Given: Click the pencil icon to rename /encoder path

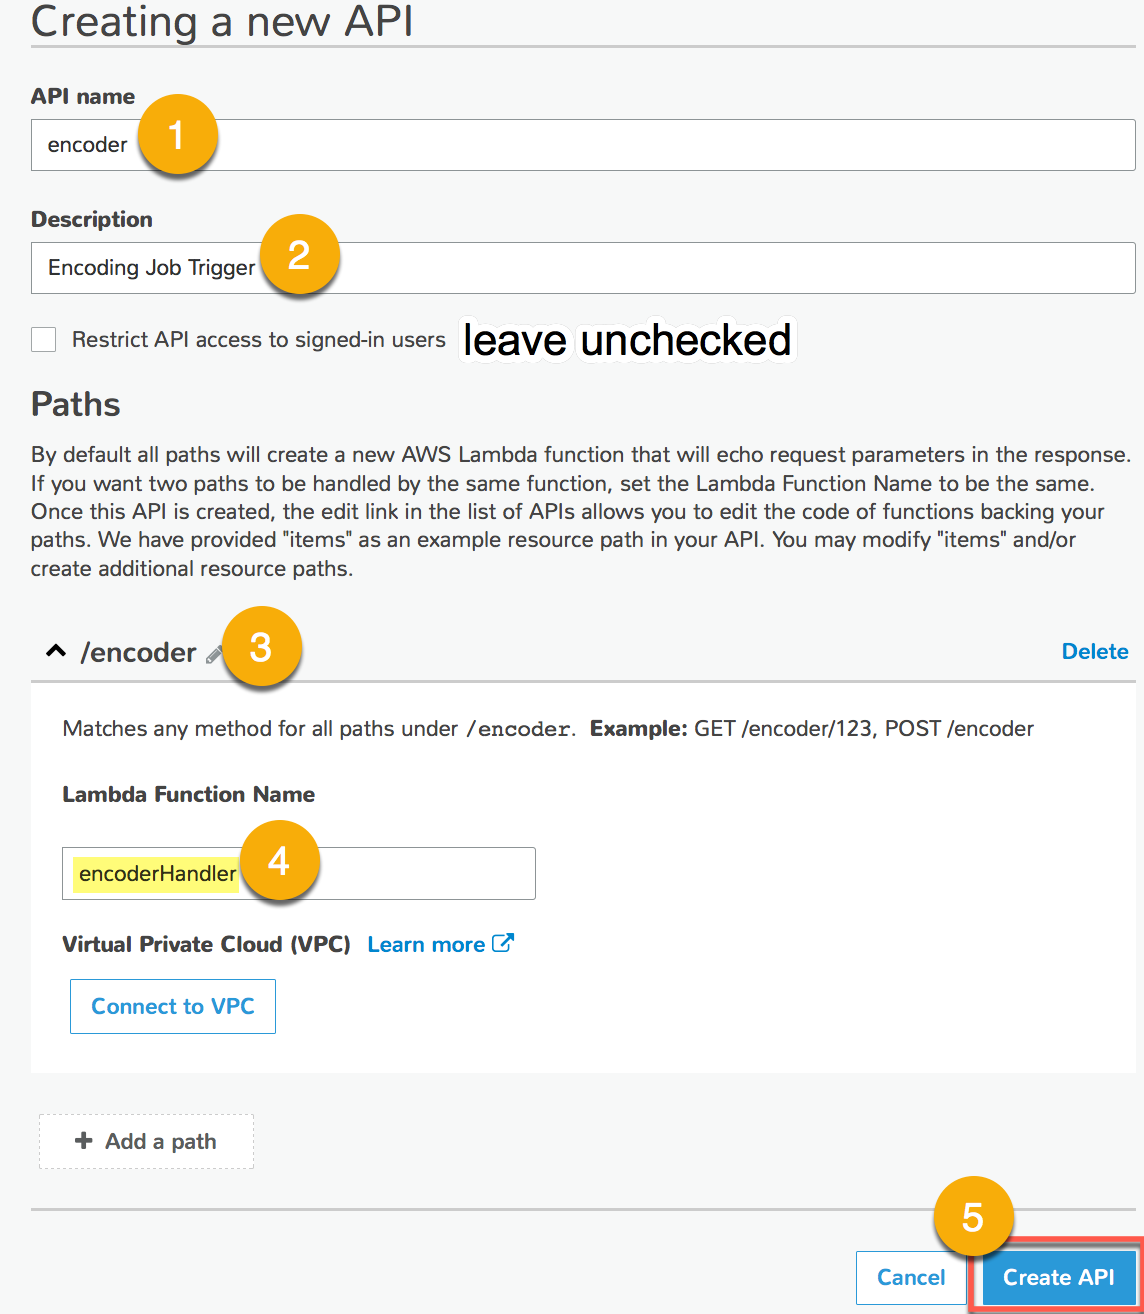Looking at the screenshot, I should (213, 654).
